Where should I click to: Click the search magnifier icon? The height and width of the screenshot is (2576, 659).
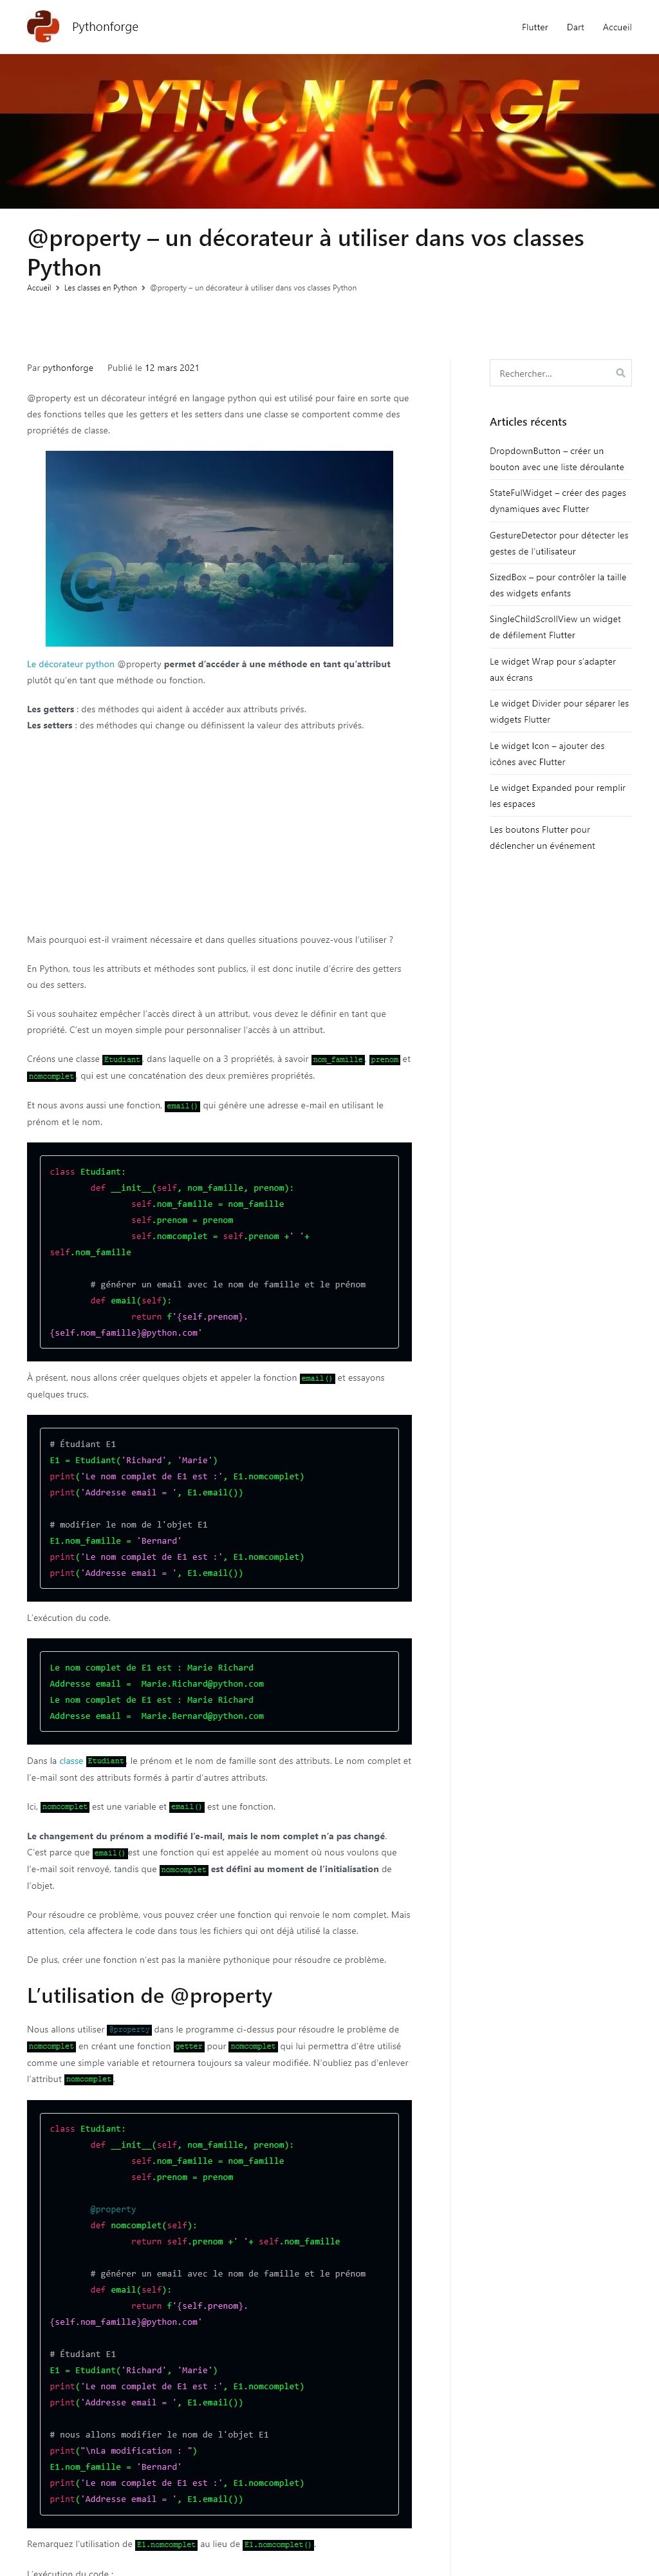coord(620,373)
